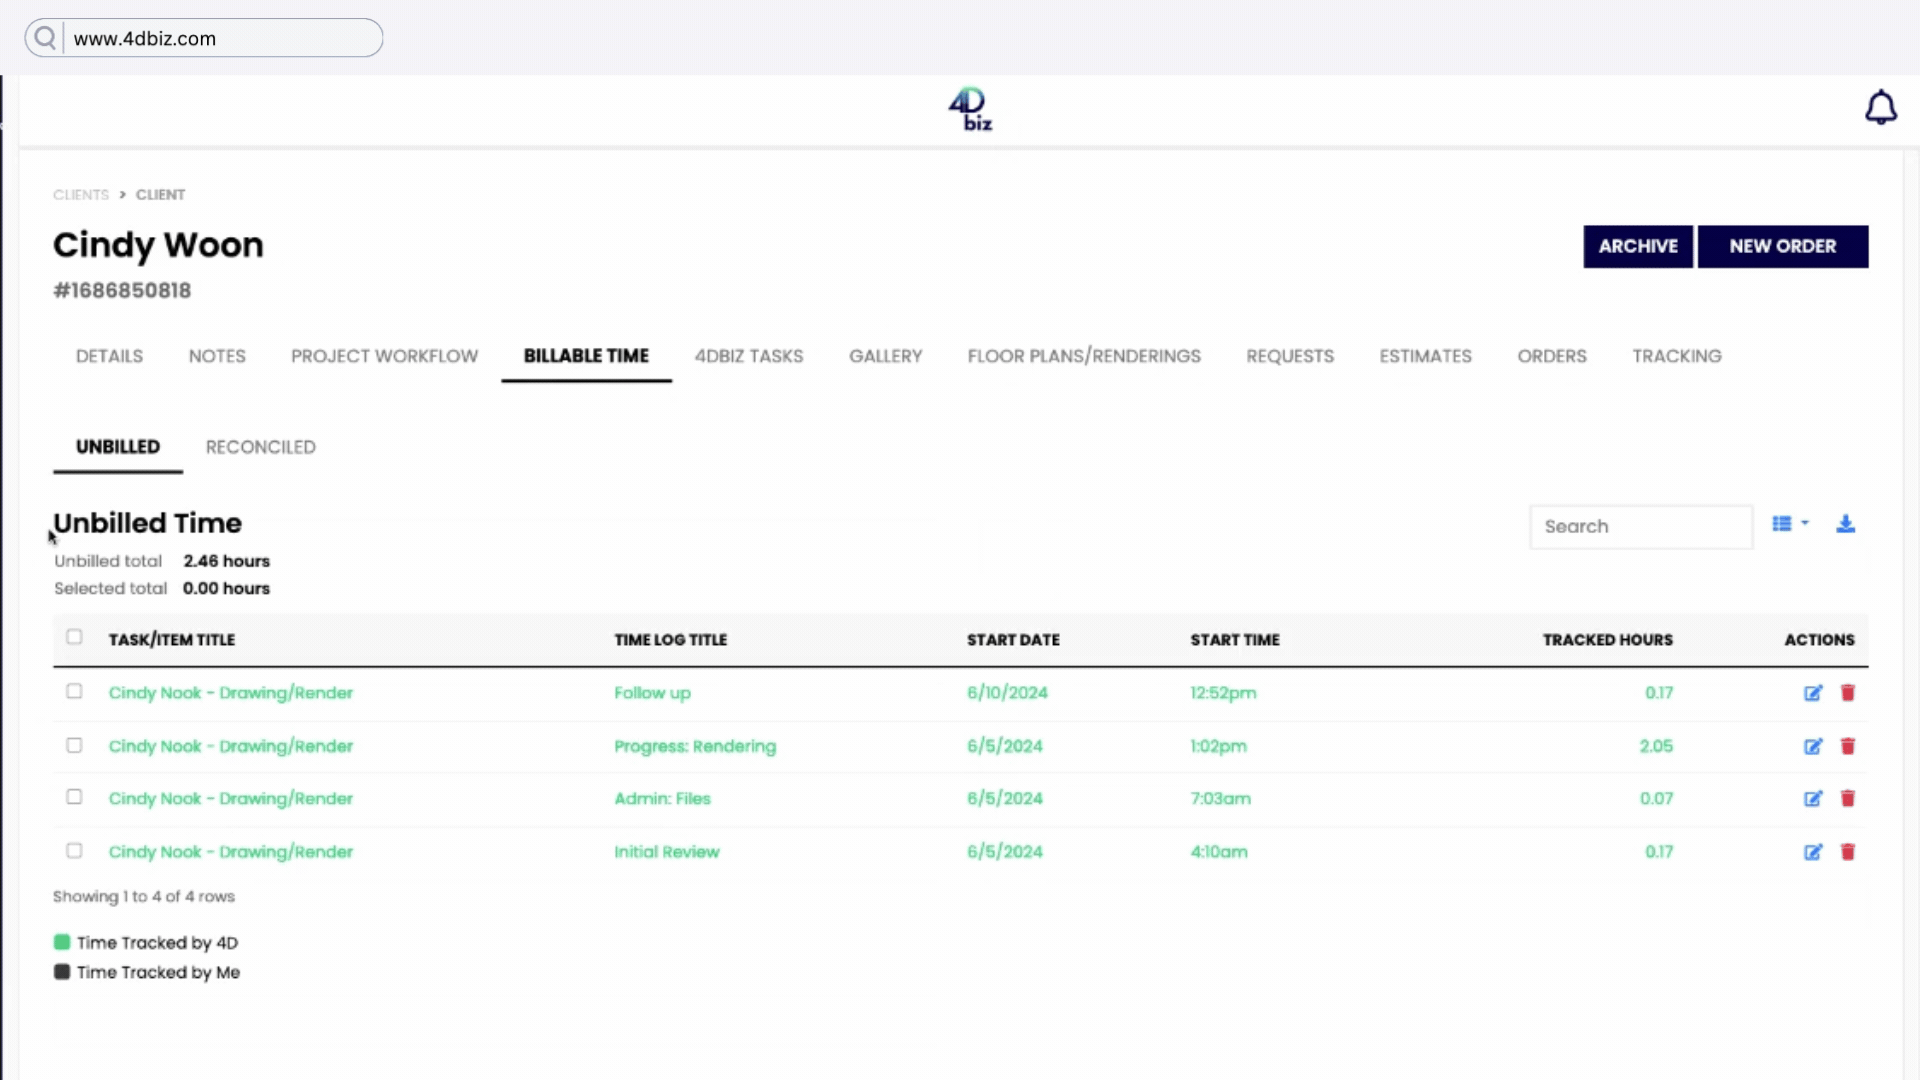Open the BILLABLE TIME tab
This screenshot has height=1080, width=1920.
click(585, 355)
